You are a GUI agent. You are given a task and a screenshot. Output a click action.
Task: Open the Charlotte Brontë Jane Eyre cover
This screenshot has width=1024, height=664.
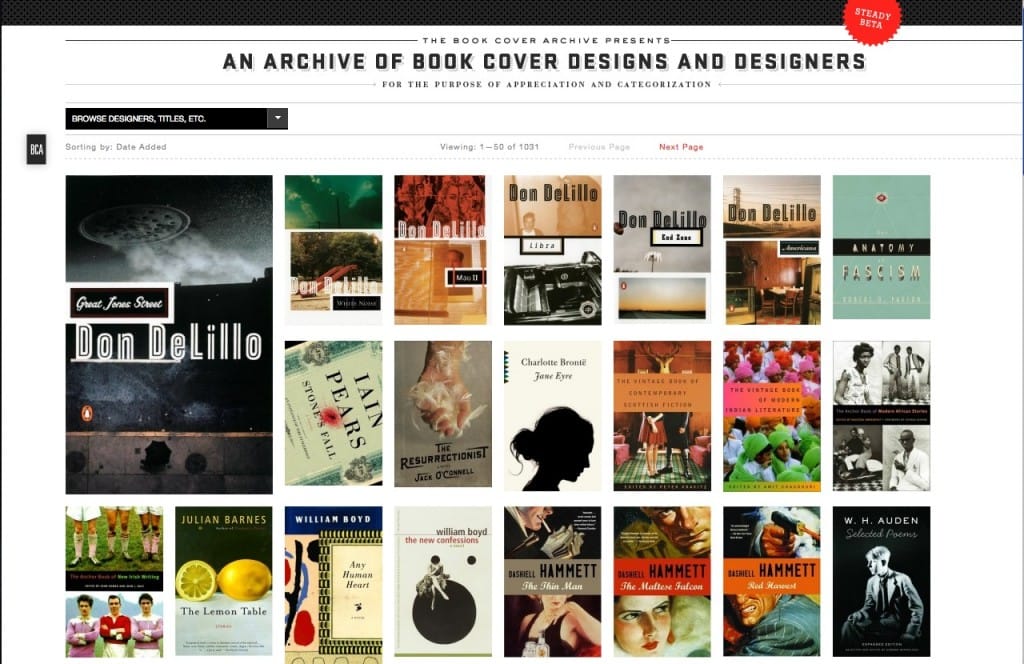(552, 416)
